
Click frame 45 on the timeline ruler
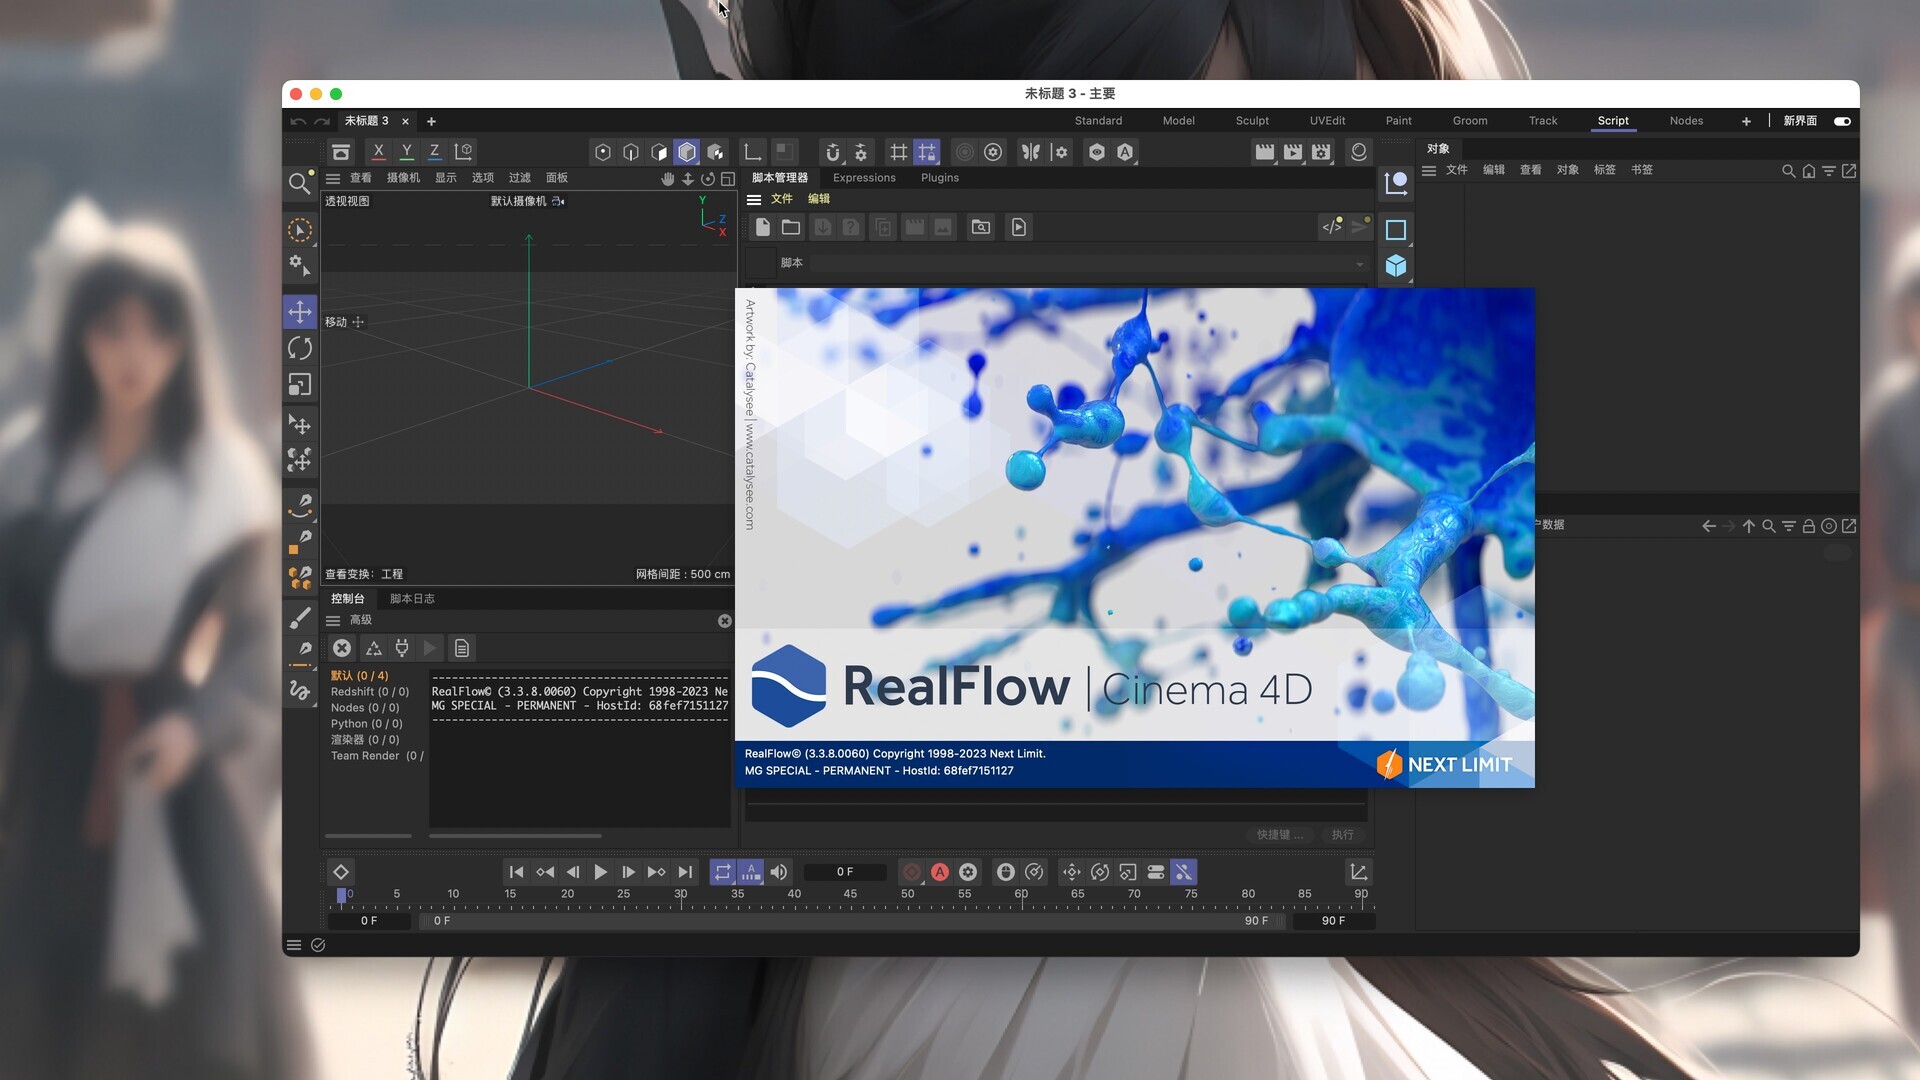click(x=850, y=896)
